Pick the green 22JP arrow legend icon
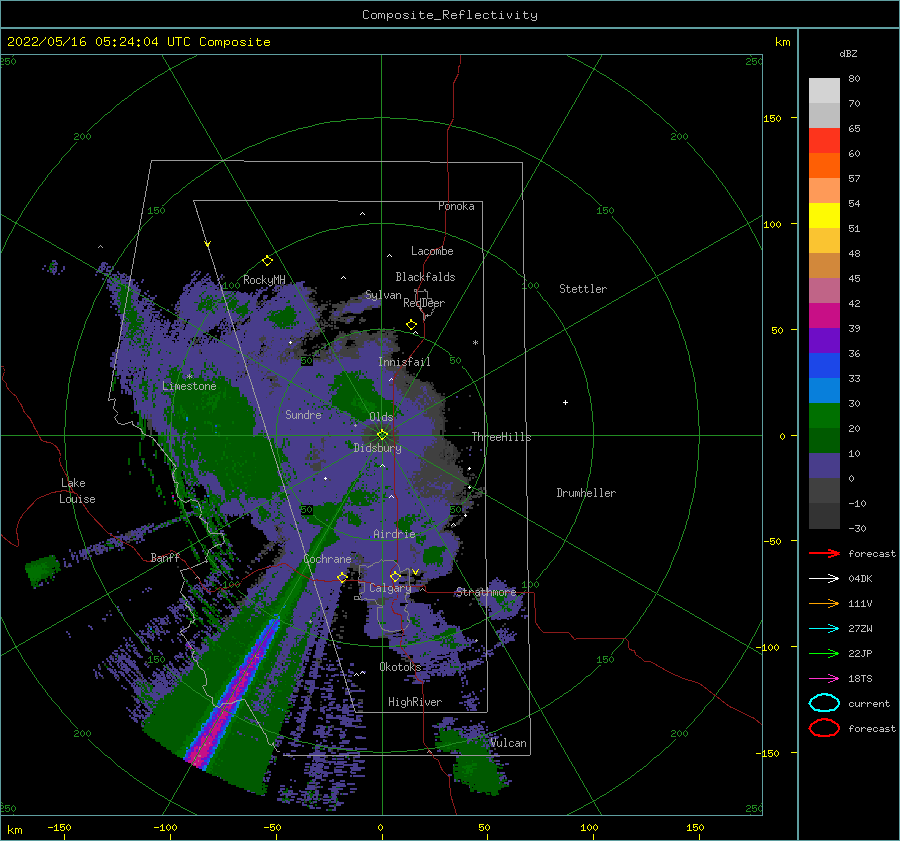The width and height of the screenshot is (900, 841). [824, 653]
